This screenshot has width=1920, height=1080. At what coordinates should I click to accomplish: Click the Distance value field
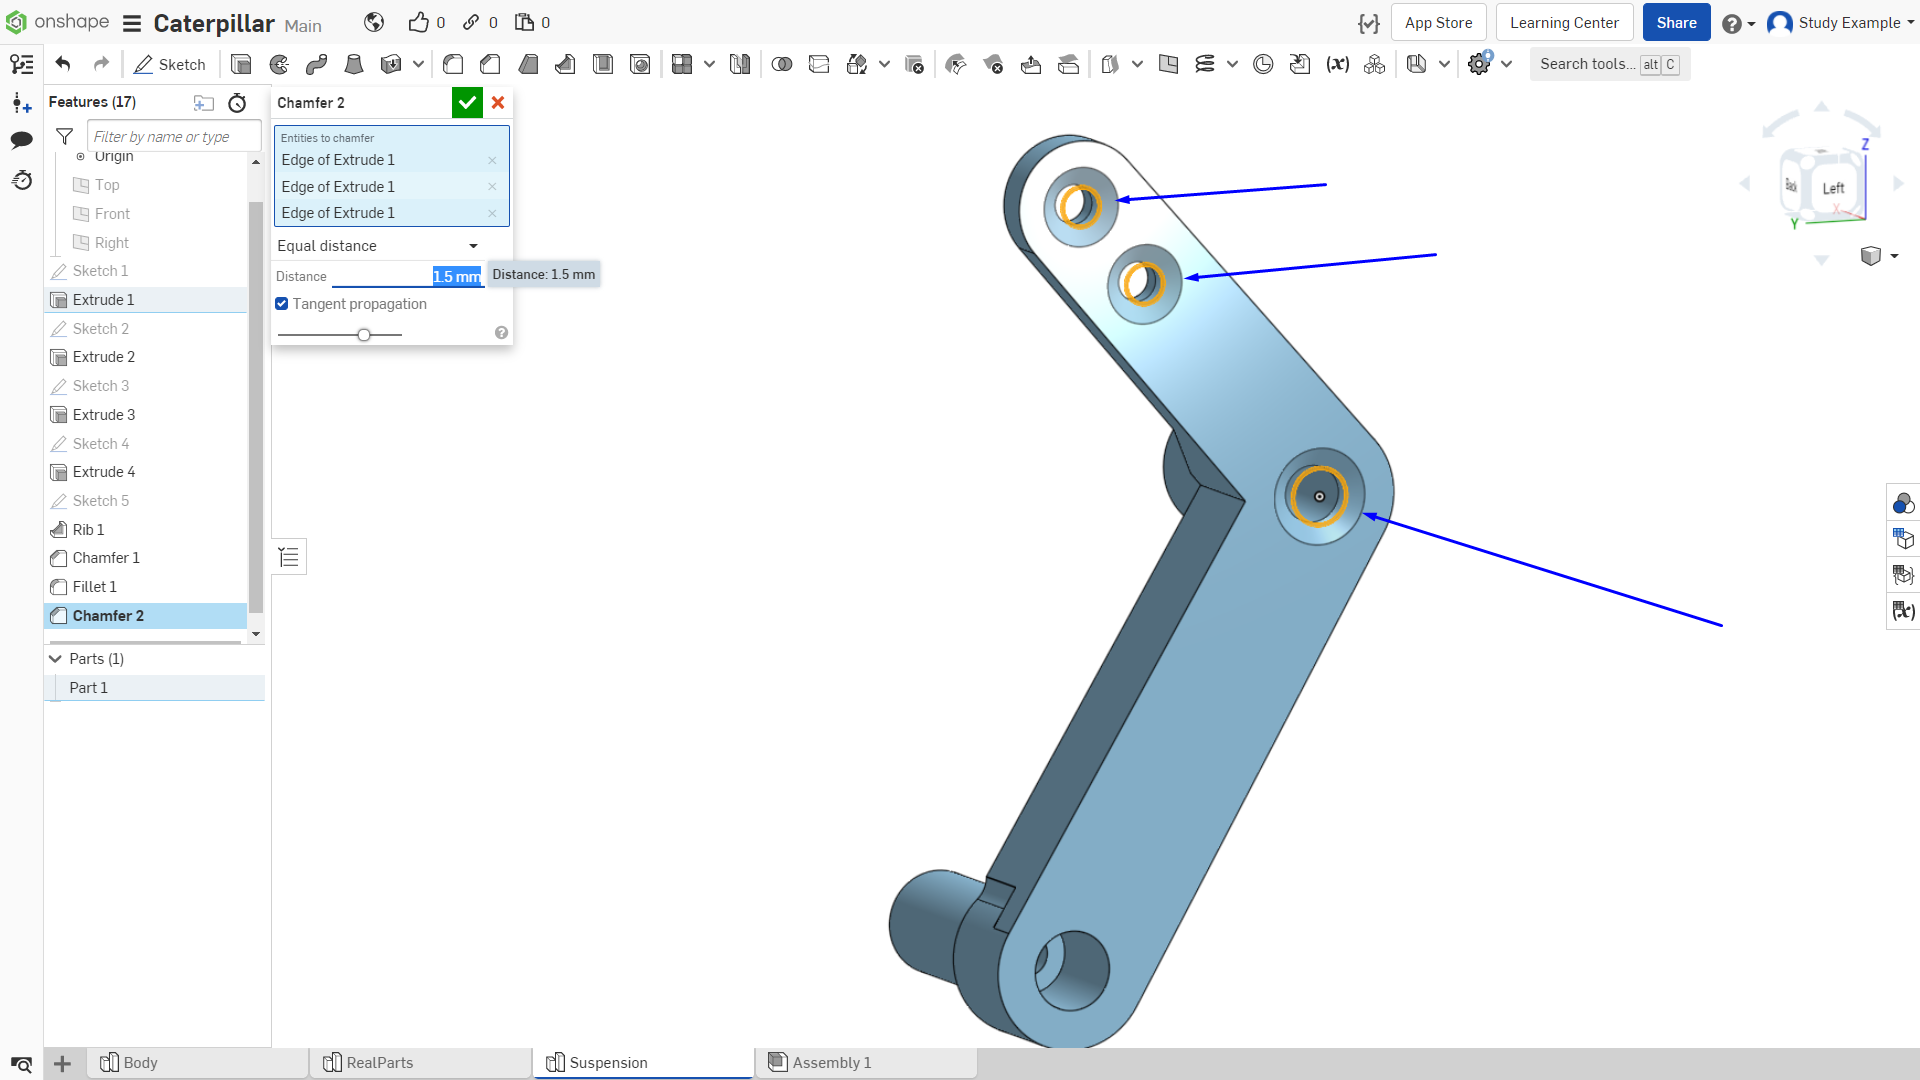coord(408,277)
